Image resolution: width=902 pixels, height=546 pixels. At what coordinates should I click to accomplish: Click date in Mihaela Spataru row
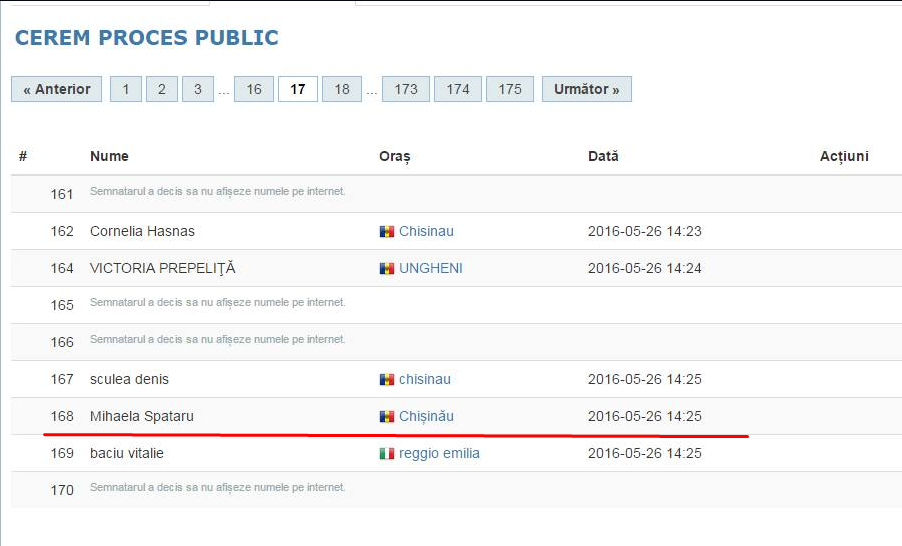pos(645,417)
